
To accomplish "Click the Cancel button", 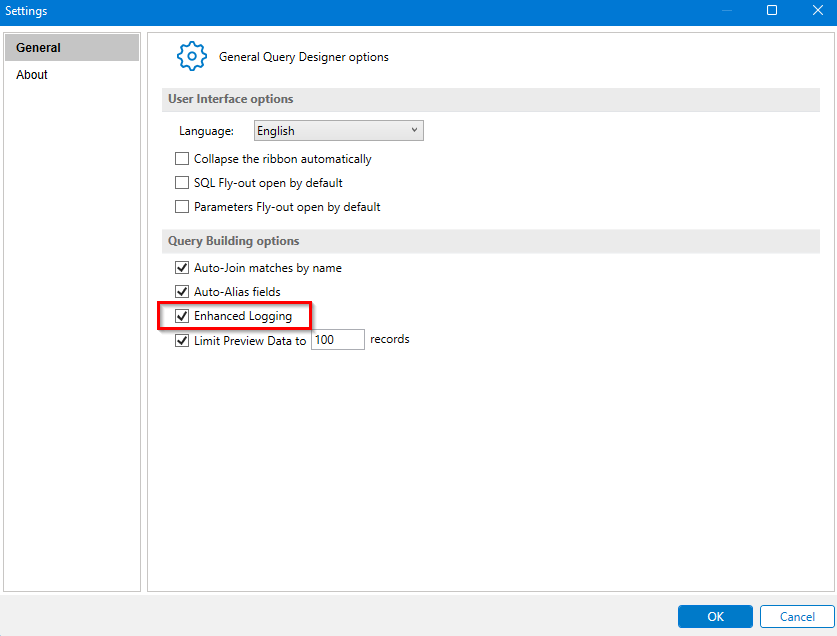I will (x=797, y=617).
